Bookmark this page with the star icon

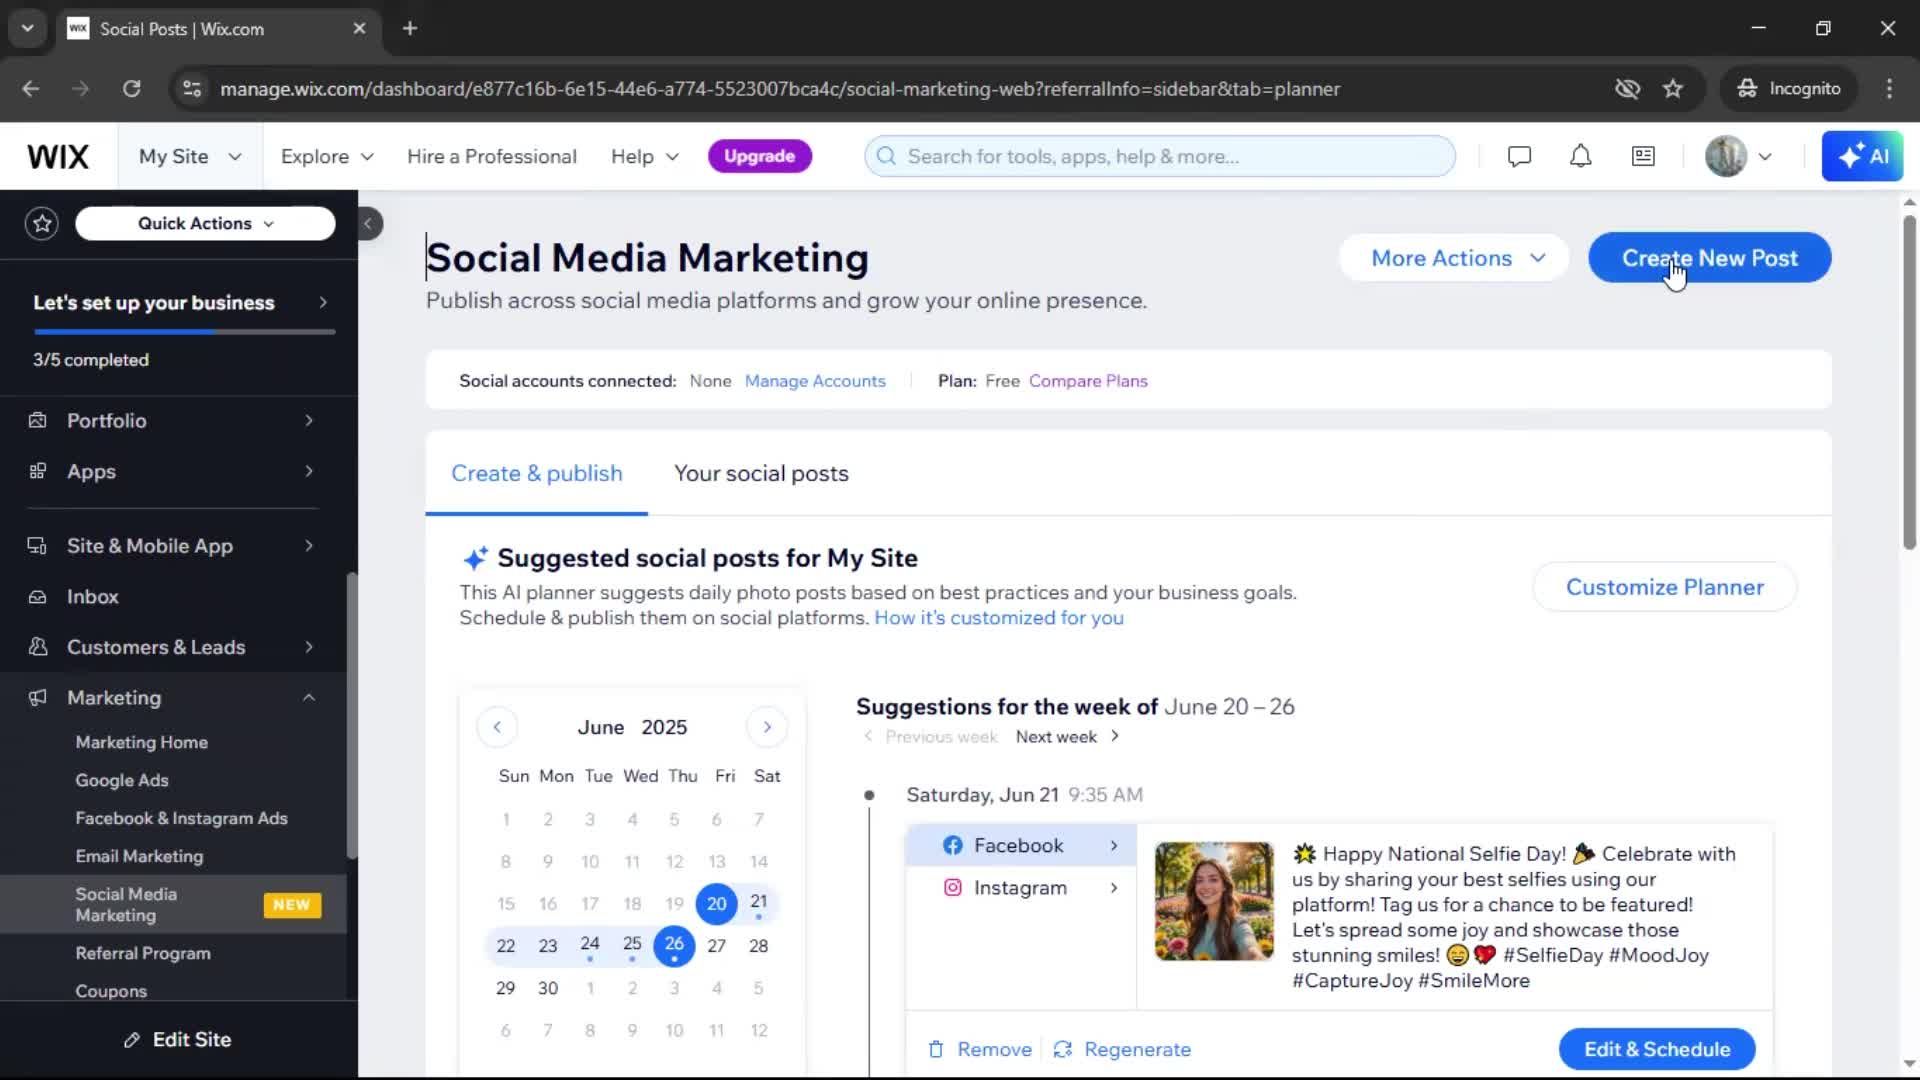[x=1673, y=89]
